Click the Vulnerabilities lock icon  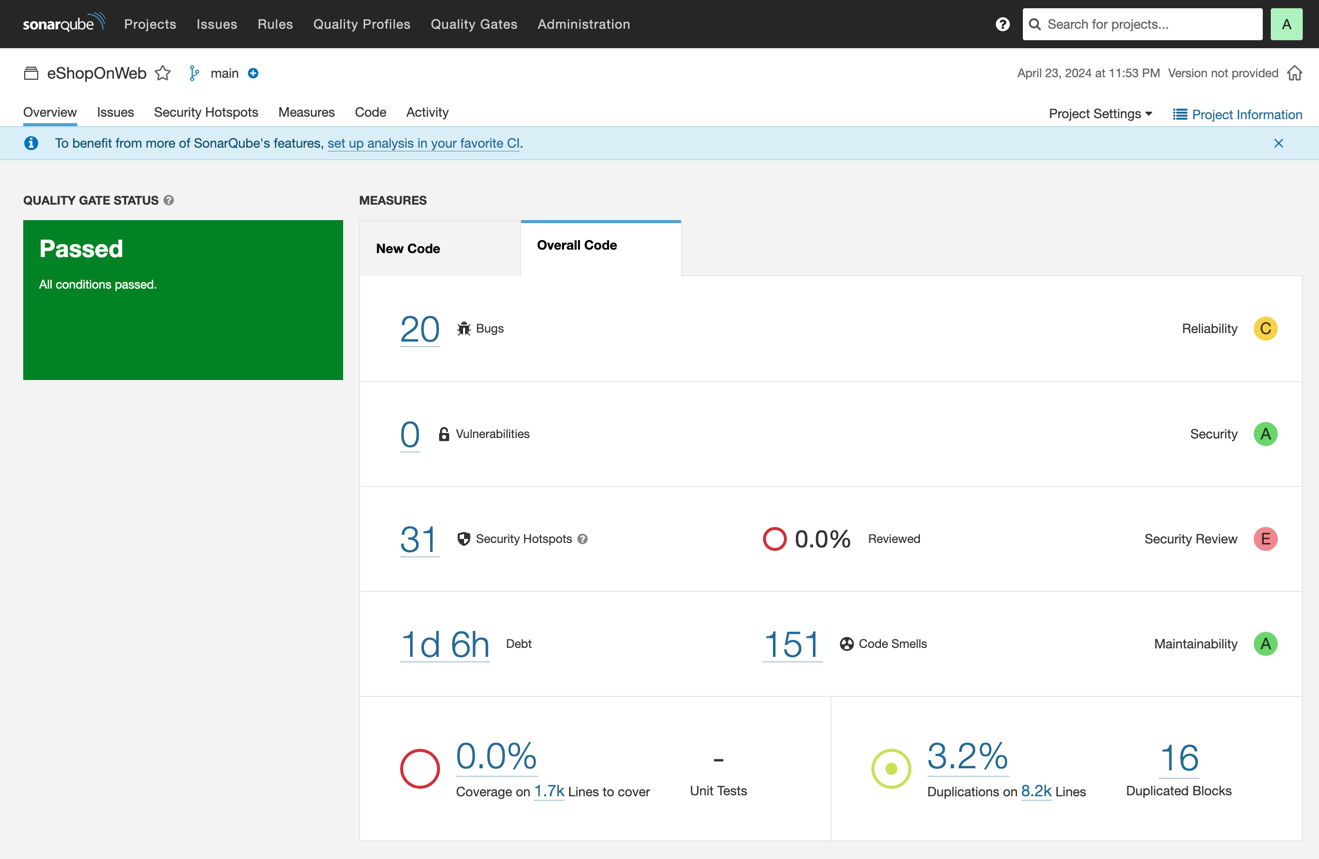coord(443,434)
